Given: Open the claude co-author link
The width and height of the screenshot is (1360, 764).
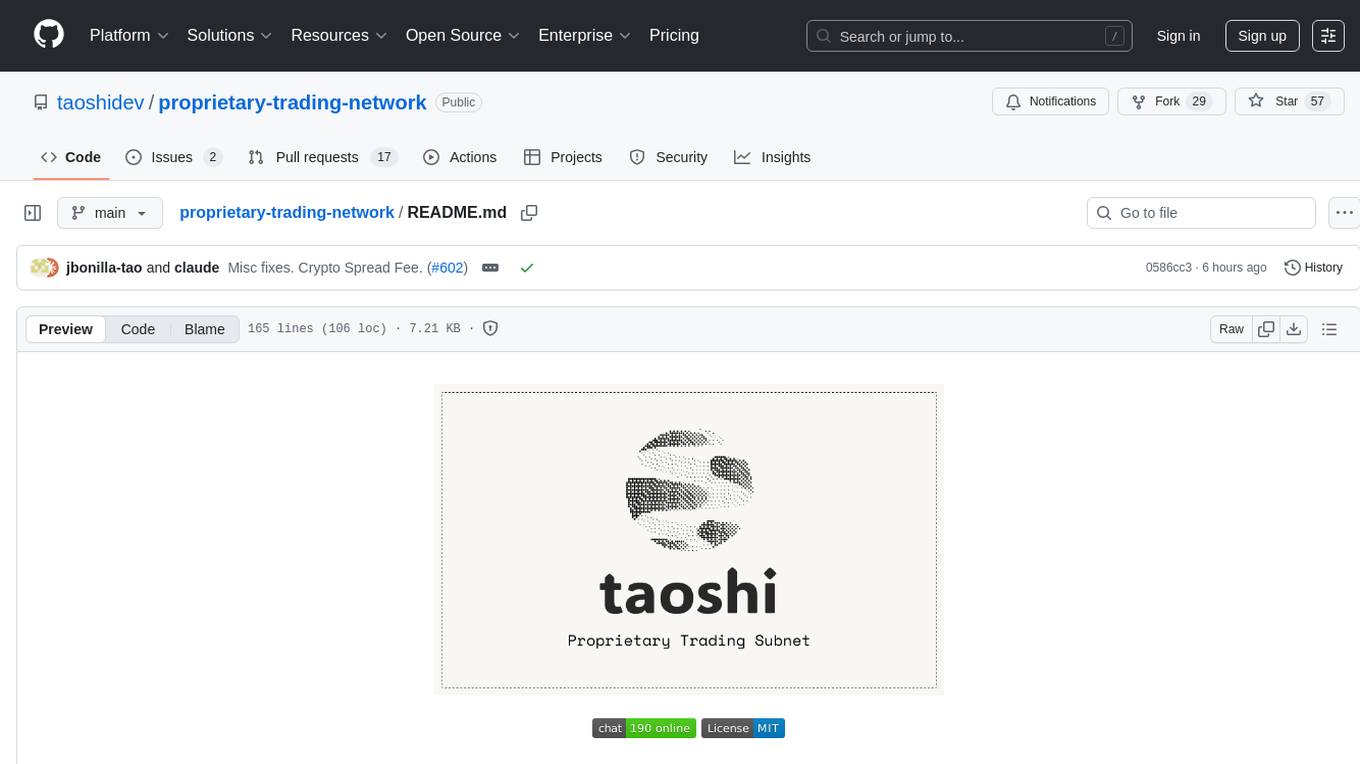Looking at the screenshot, I should click(197, 268).
